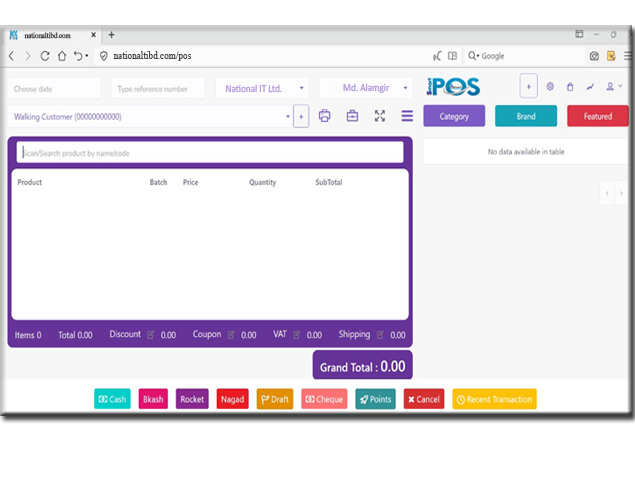Edit the VAT amount icon
Image resolution: width=635 pixels, height=486 pixels.
pos(297,335)
